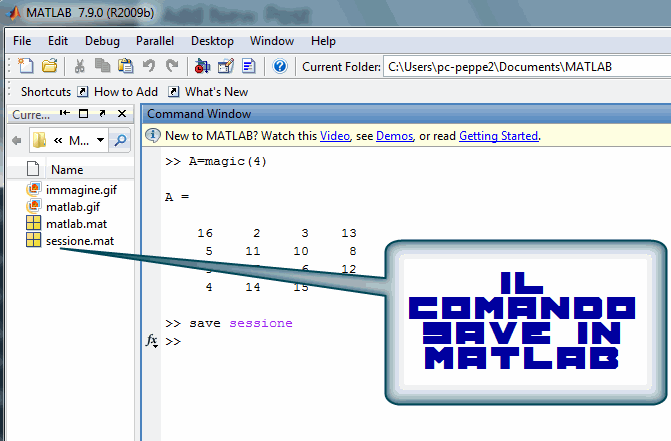Follow the Demos link
Viewport: 671px width, 441px height.
395,136
